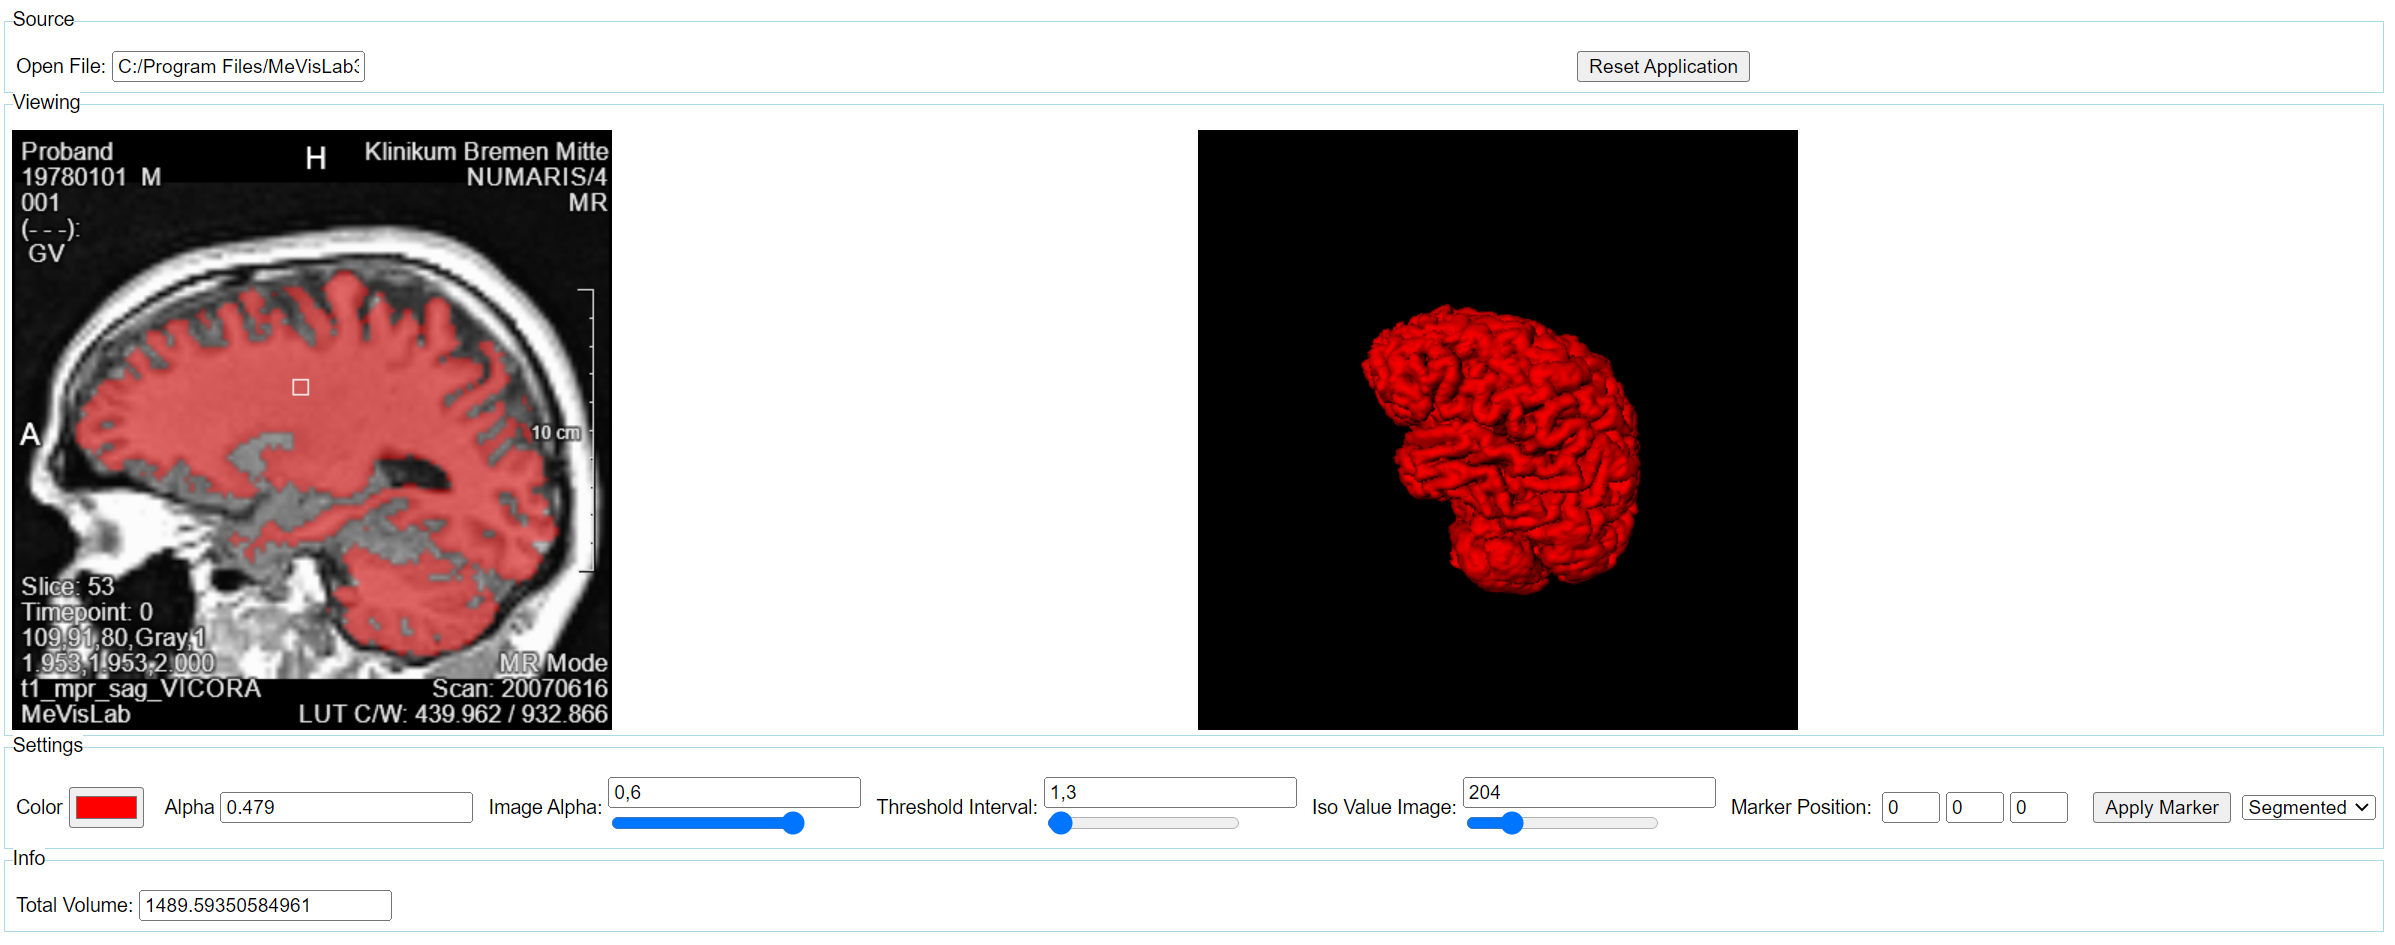The width and height of the screenshot is (2395, 945).
Task: Focus the Open File path field
Action: click(238, 66)
